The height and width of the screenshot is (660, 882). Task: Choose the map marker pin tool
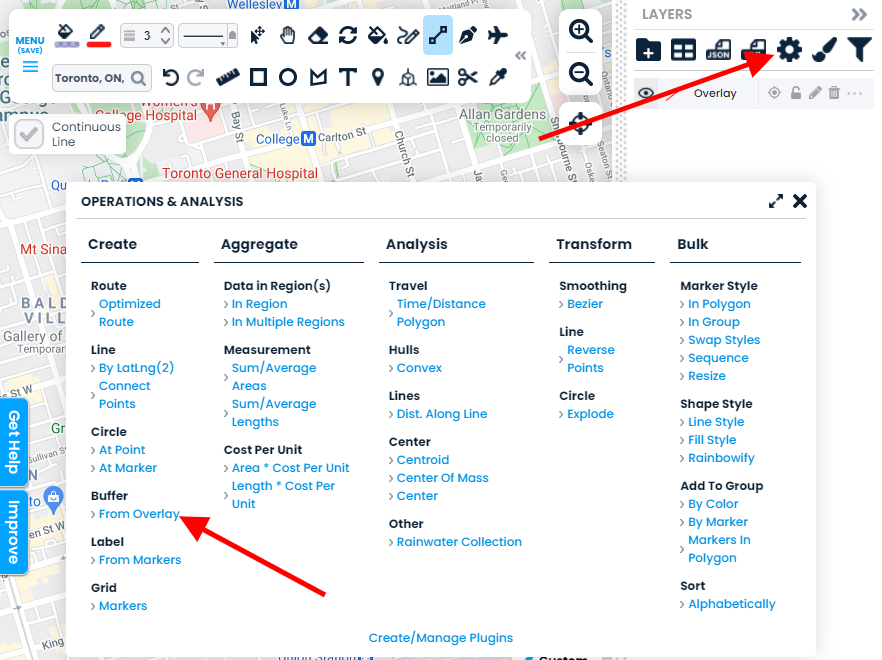(378, 77)
